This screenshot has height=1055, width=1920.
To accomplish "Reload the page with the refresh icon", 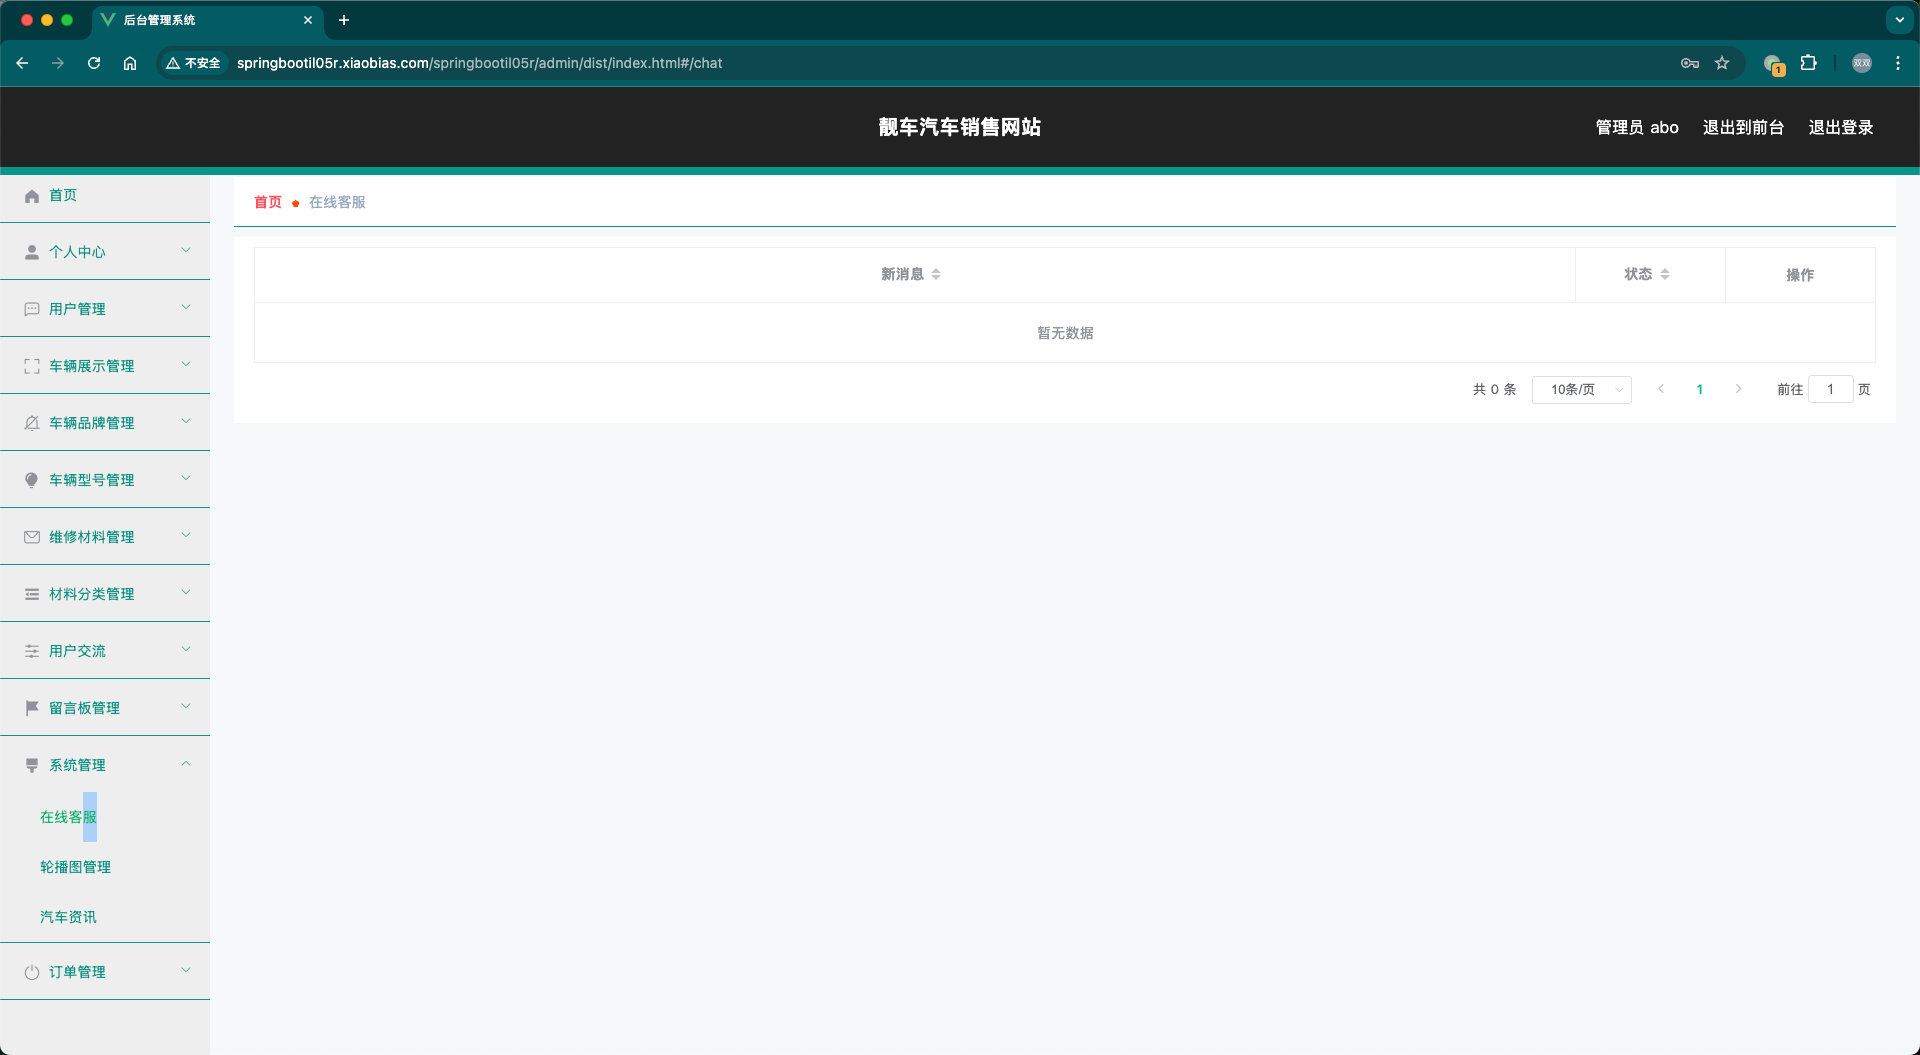I will pos(94,63).
